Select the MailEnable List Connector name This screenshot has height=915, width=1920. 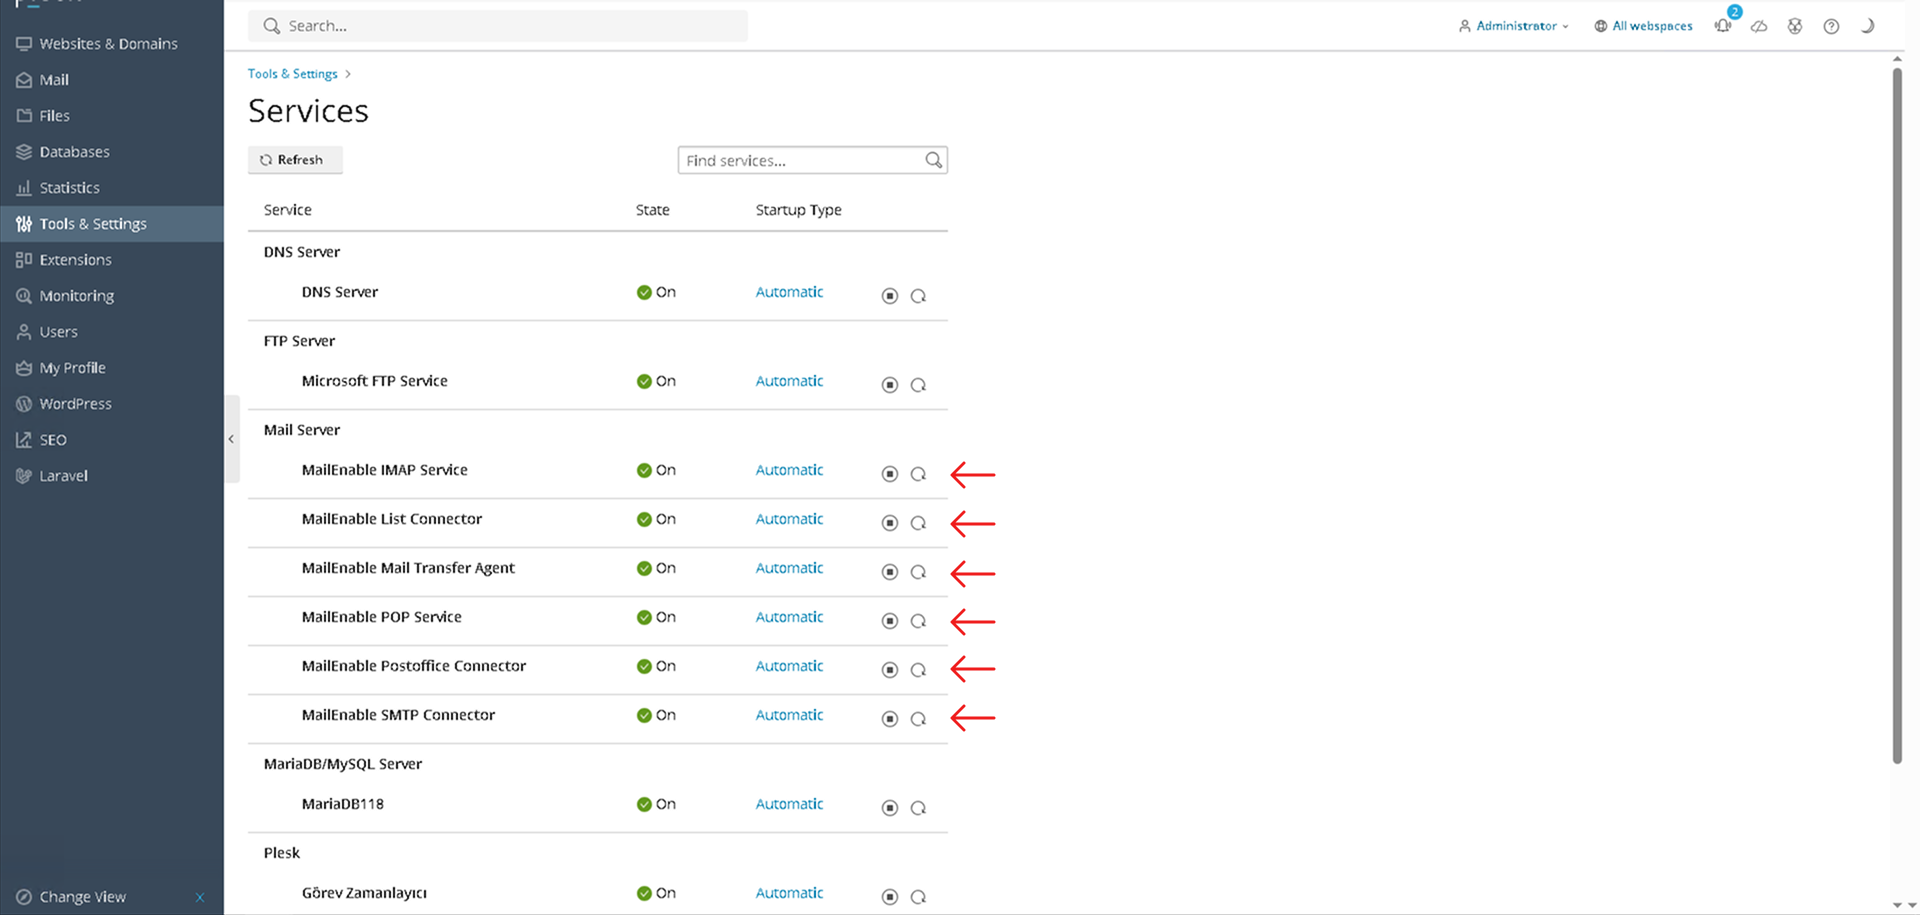392,519
